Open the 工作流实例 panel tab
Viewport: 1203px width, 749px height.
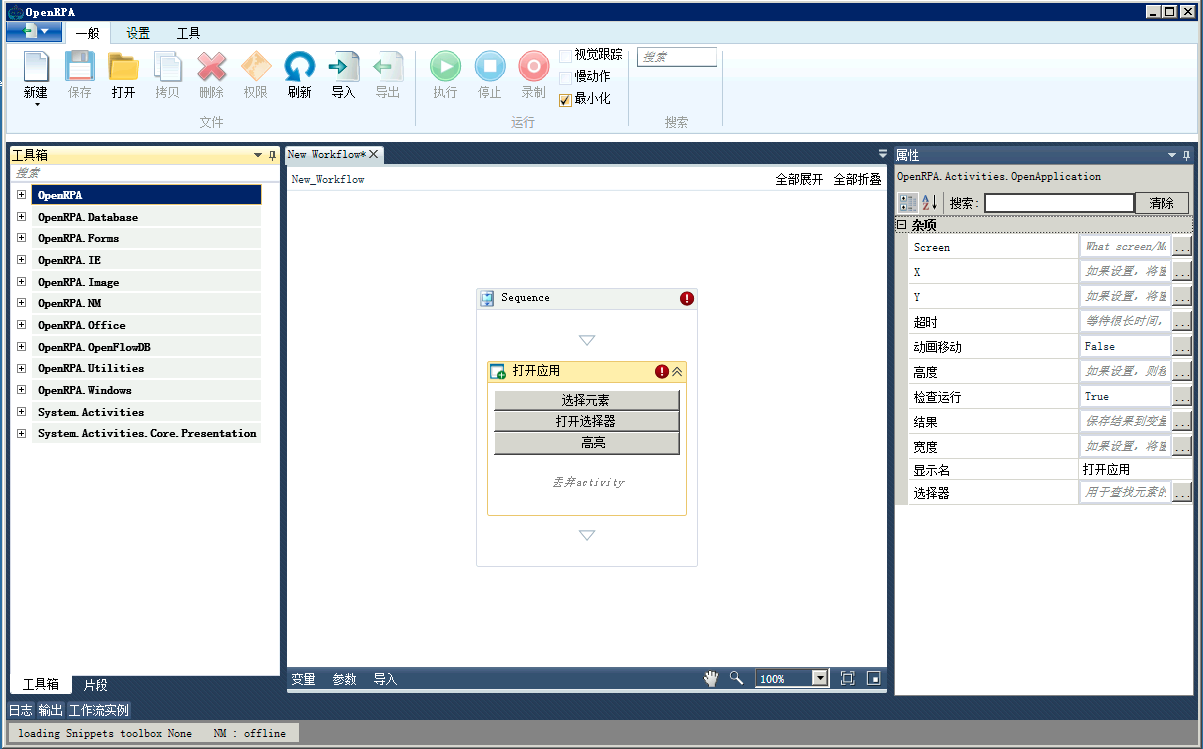[99, 710]
